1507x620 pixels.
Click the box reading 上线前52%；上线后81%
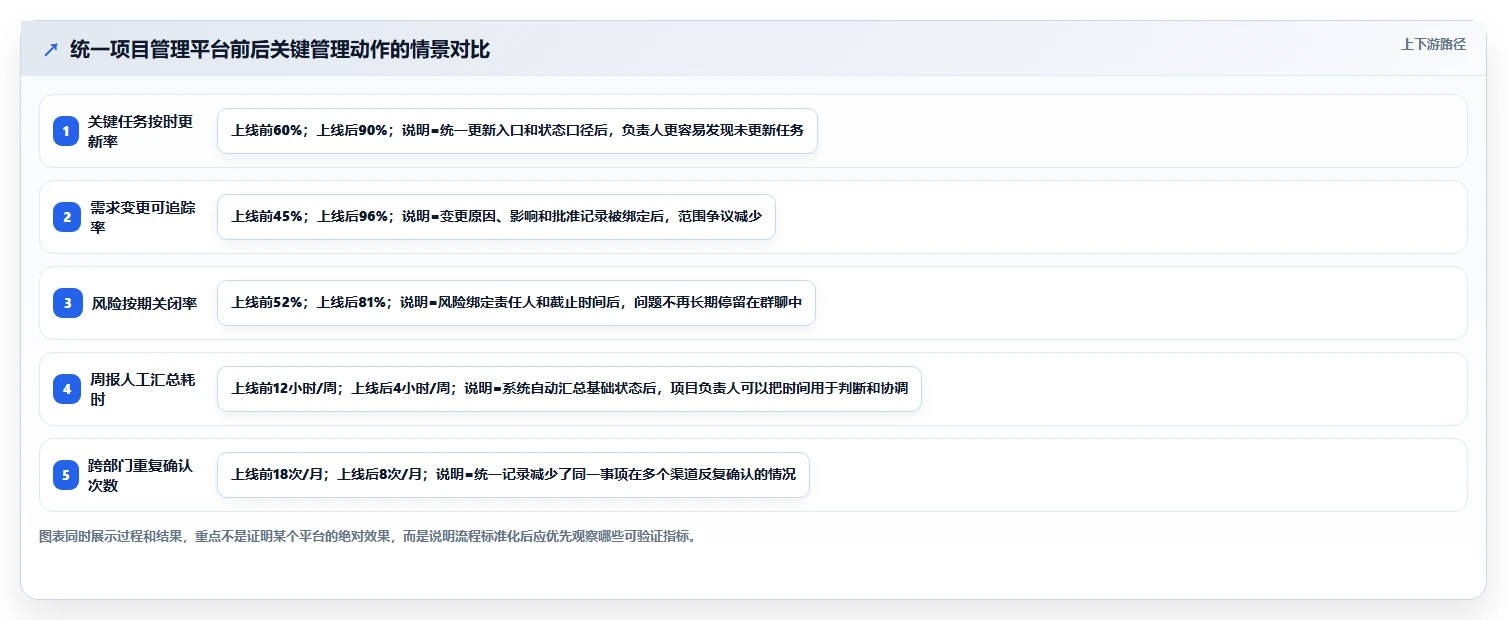[516, 303]
